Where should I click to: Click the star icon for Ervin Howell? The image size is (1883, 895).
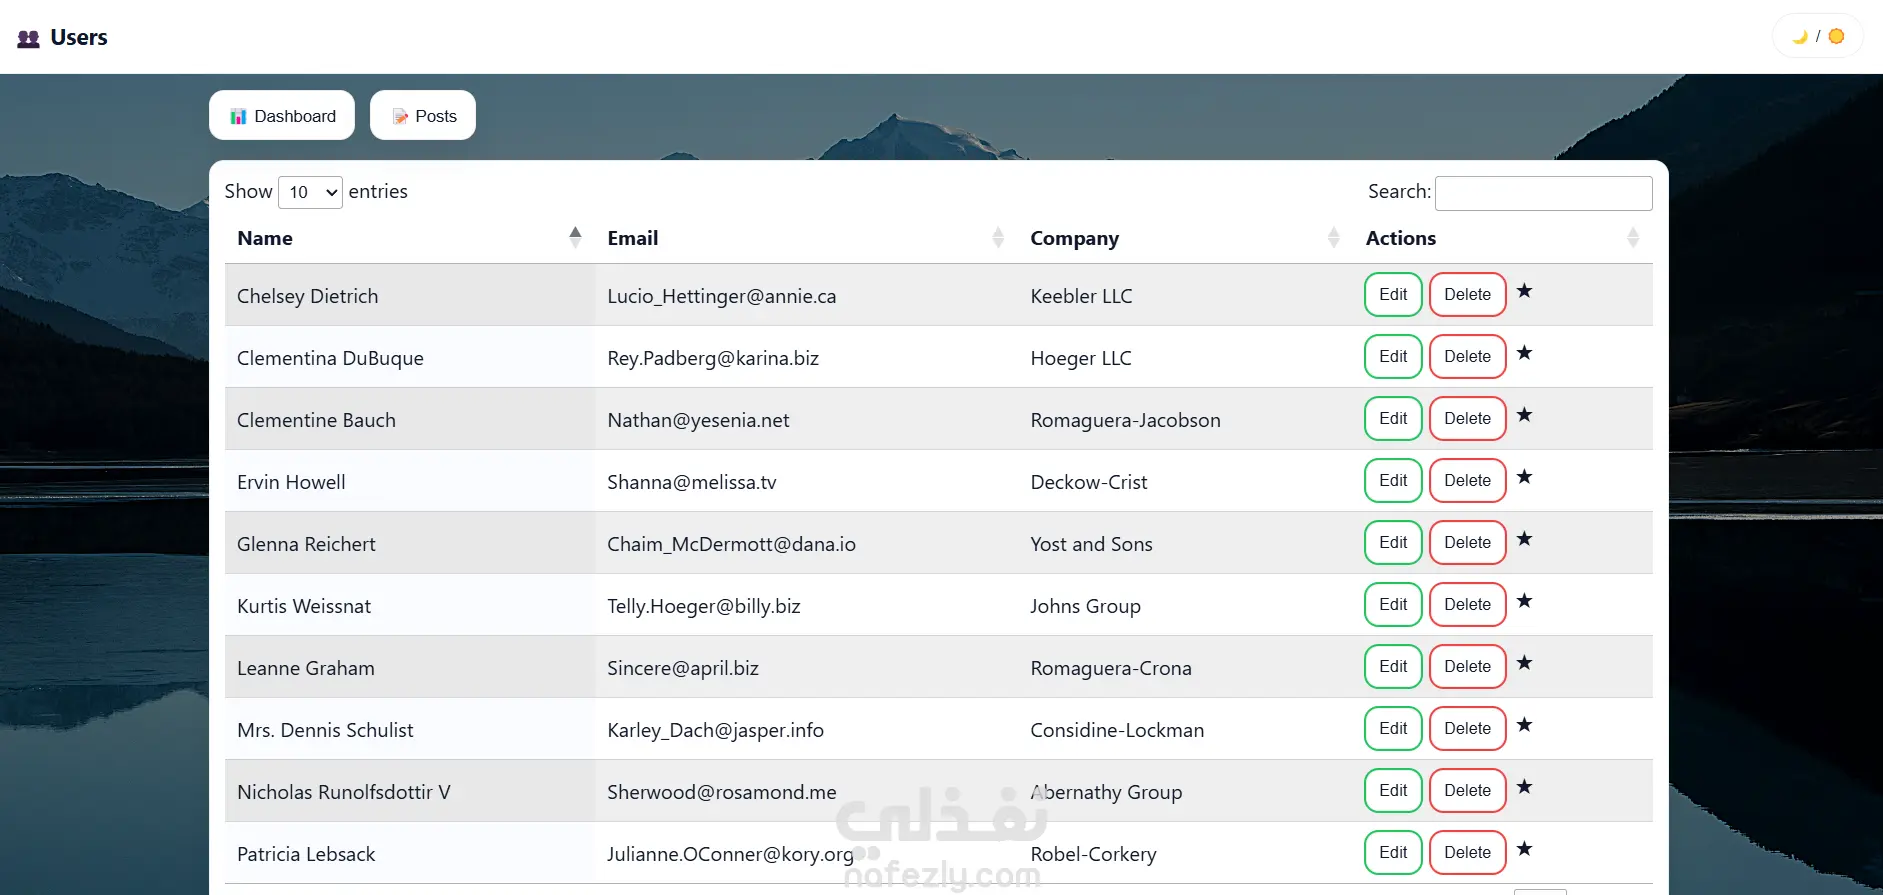coord(1524,477)
